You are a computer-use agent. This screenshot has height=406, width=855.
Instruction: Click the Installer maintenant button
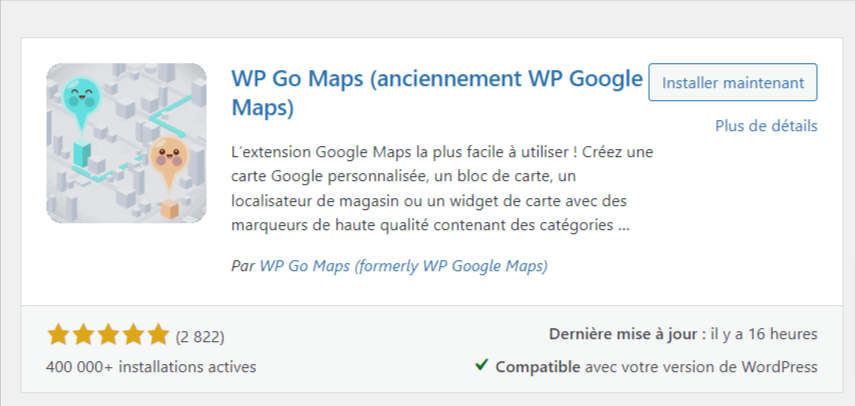click(x=733, y=83)
